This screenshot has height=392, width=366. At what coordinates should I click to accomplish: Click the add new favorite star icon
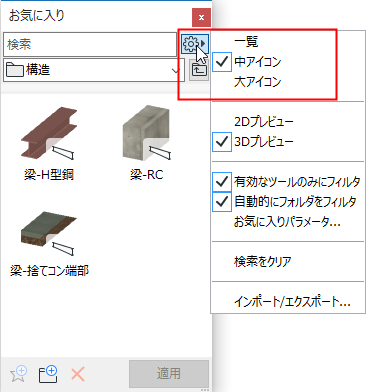(x=19, y=374)
